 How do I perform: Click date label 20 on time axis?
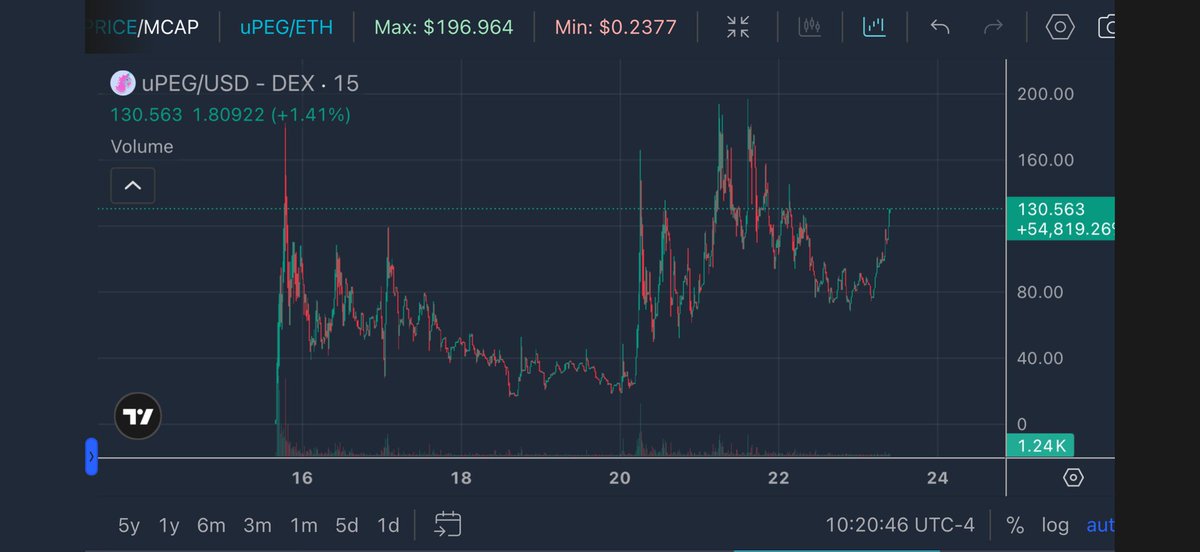click(x=620, y=478)
